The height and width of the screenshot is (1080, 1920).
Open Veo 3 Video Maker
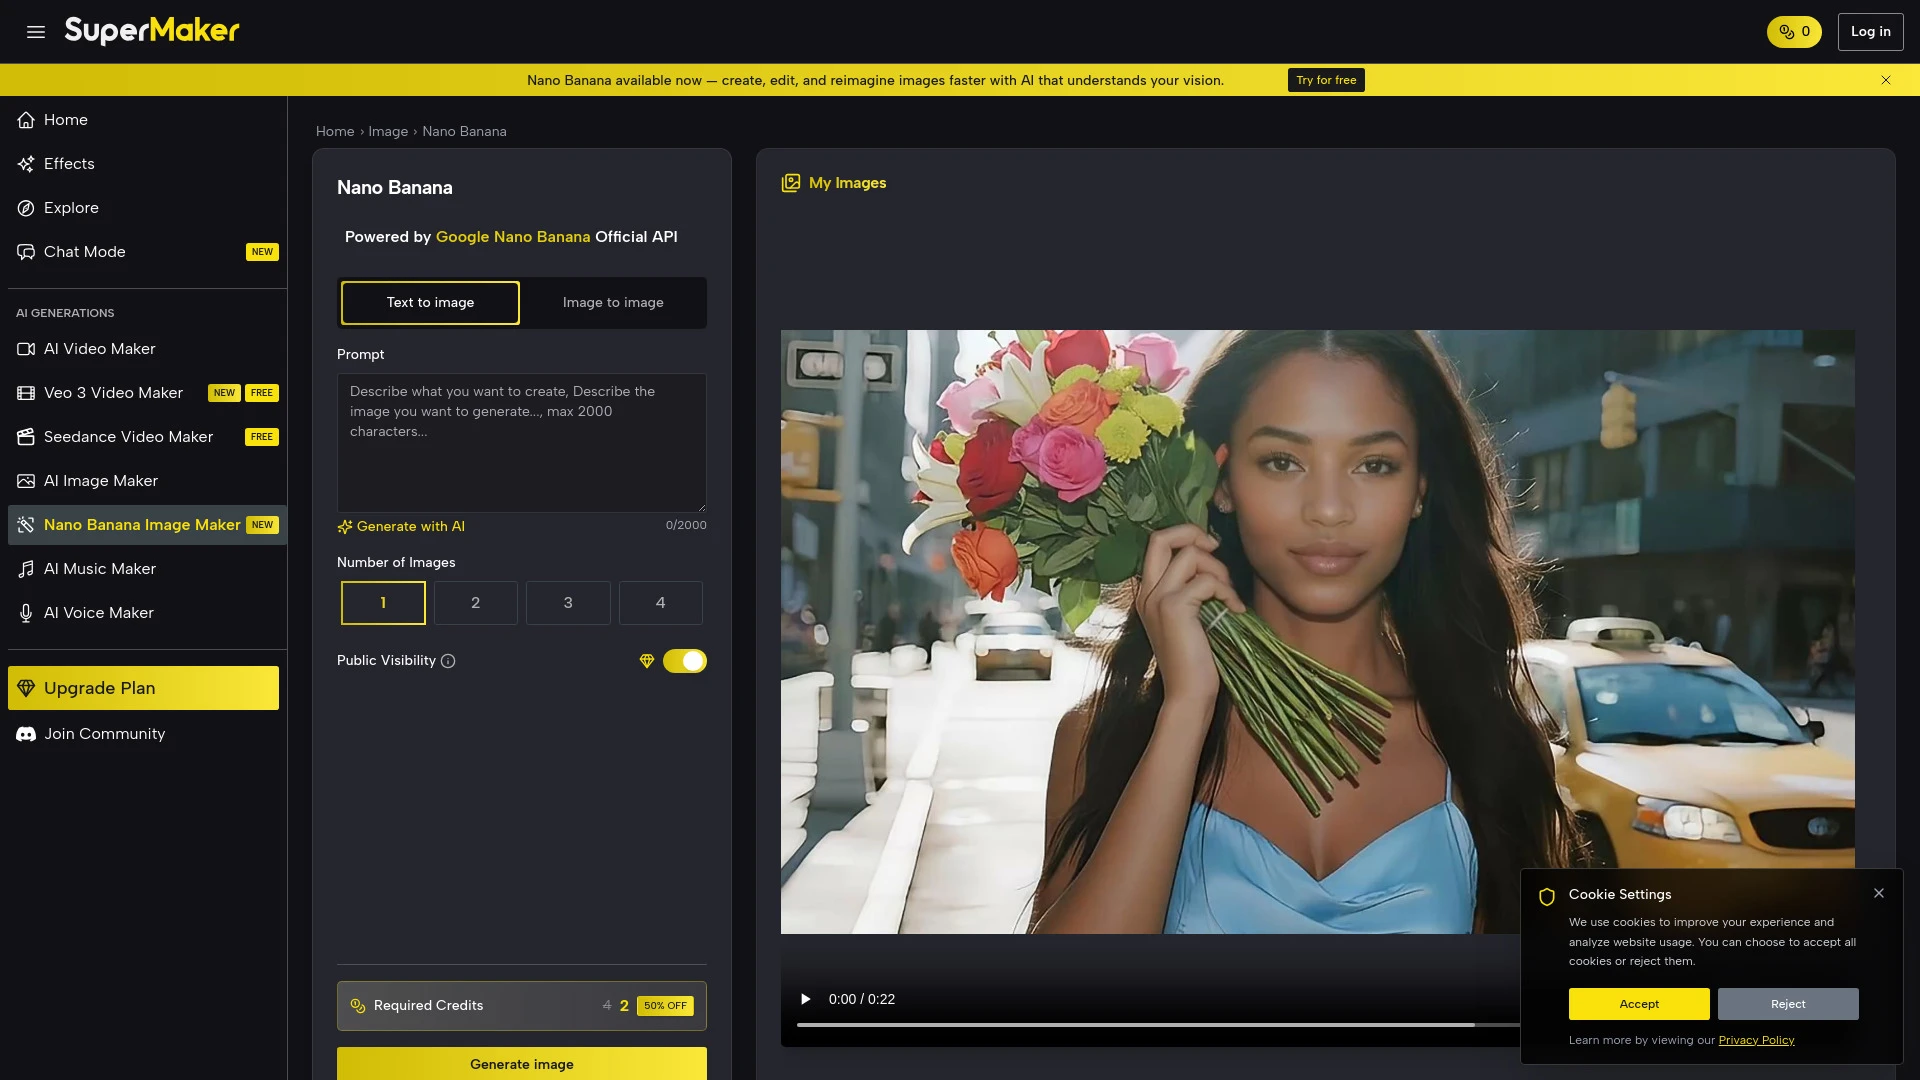coord(113,392)
